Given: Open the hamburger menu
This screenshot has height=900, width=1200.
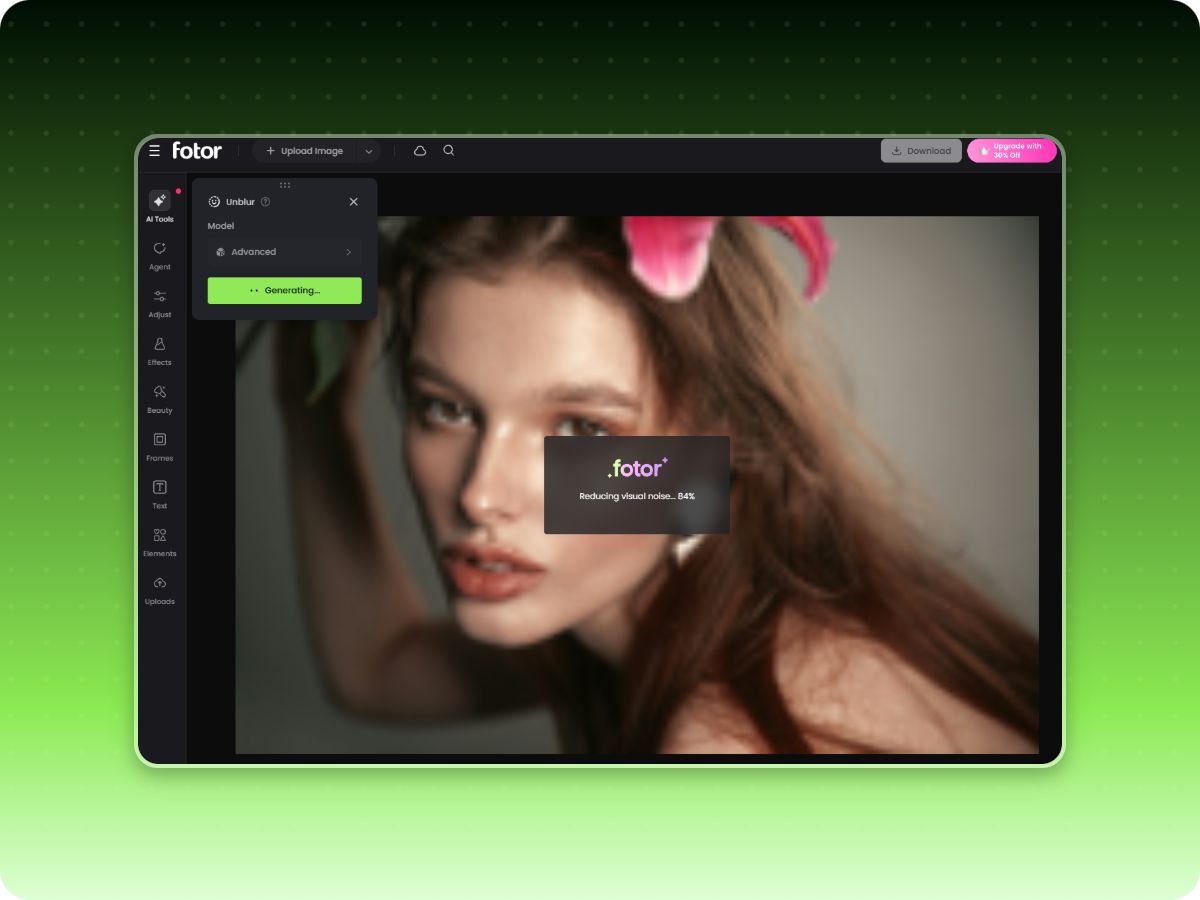Looking at the screenshot, I should coord(154,151).
